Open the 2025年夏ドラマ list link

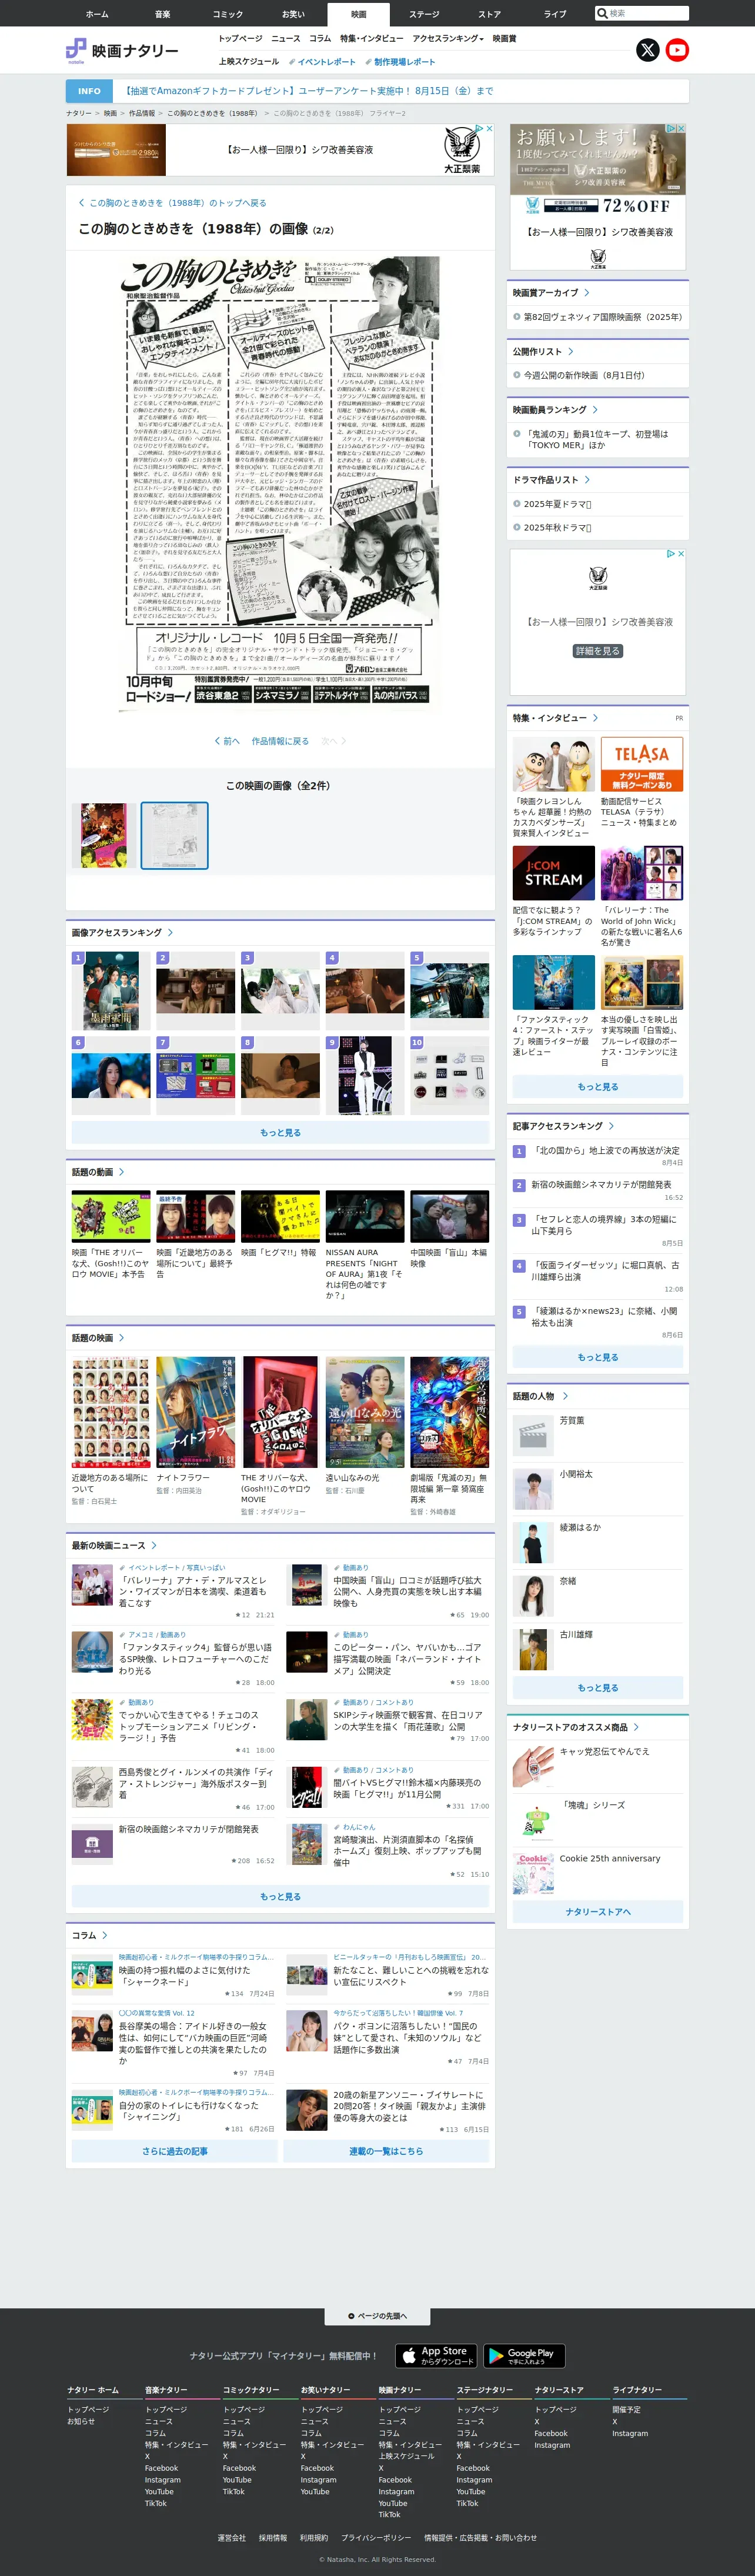pos(558,504)
